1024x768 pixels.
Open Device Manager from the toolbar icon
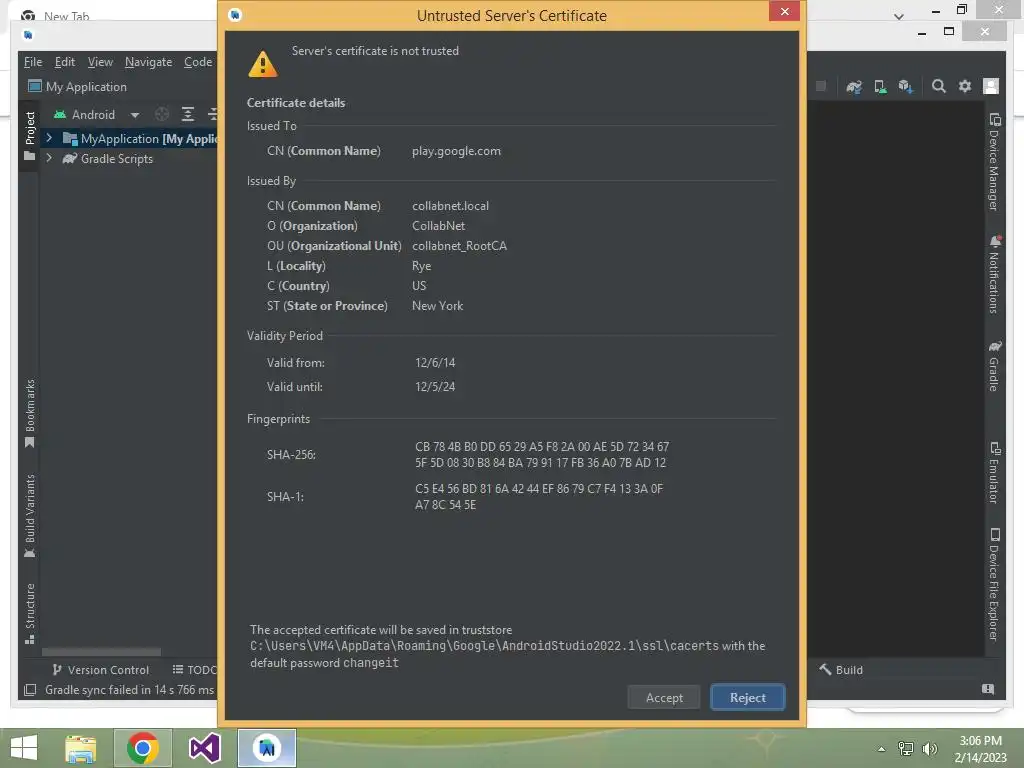[x=880, y=86]
